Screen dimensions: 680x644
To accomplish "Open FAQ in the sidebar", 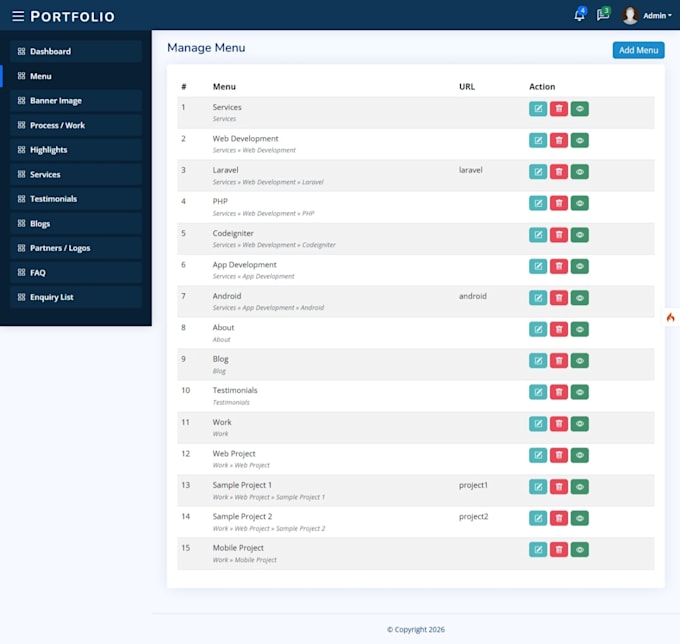I will click(76, 272).
